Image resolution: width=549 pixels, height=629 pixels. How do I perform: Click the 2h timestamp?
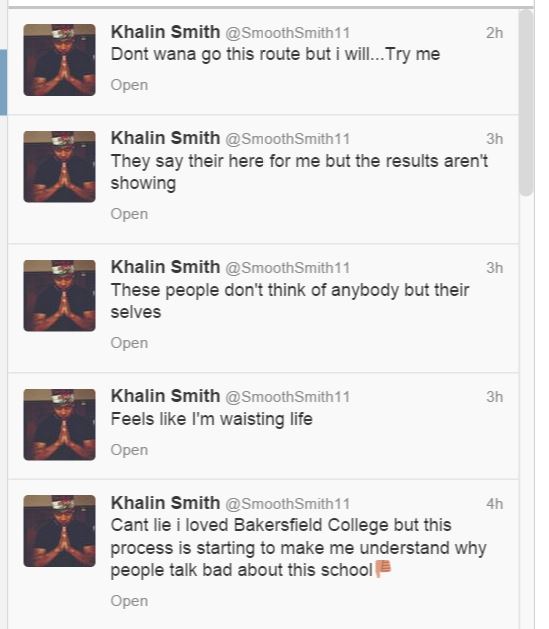pyautogui.click(x=494, y=33)
